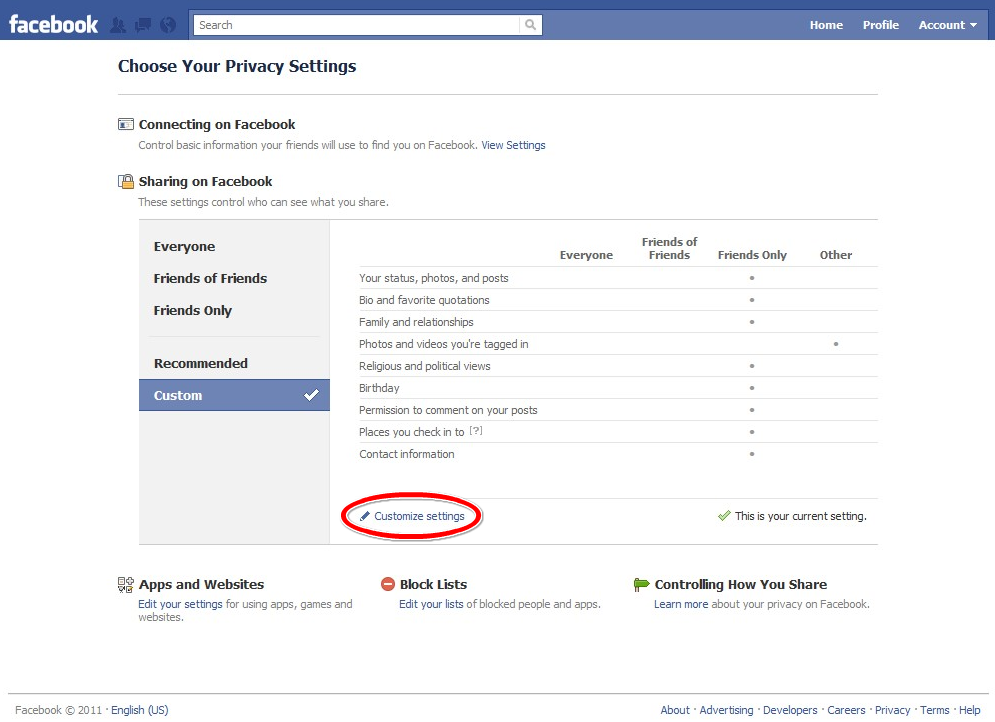Open the Help footer link
This screenshot has height=722, width=995.
tap(969, 710)
